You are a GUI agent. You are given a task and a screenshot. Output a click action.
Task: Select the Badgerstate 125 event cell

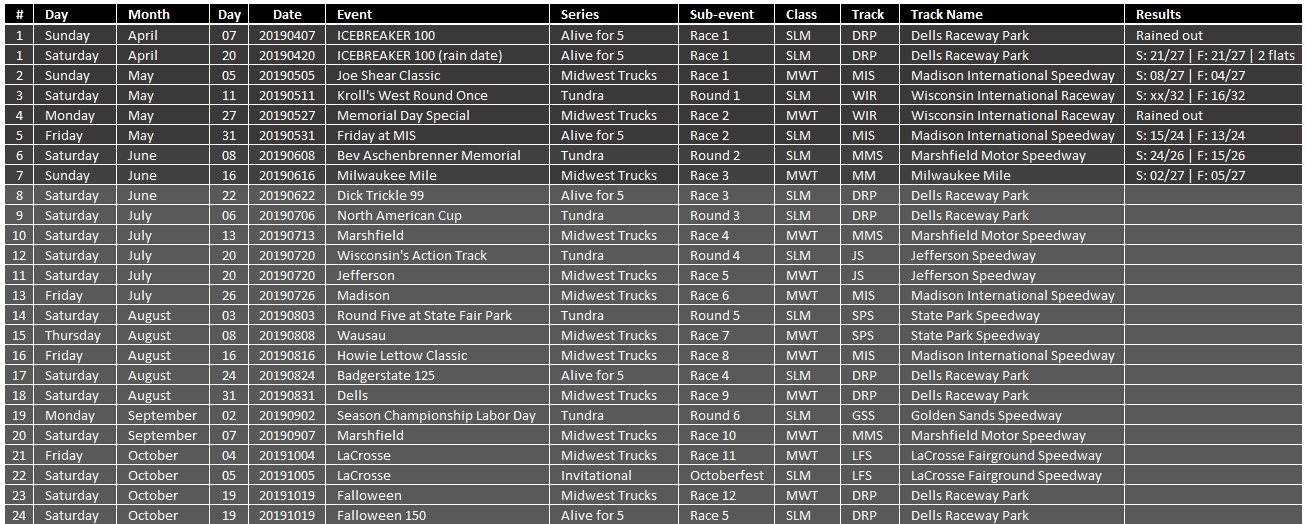(x=442, y=375)
